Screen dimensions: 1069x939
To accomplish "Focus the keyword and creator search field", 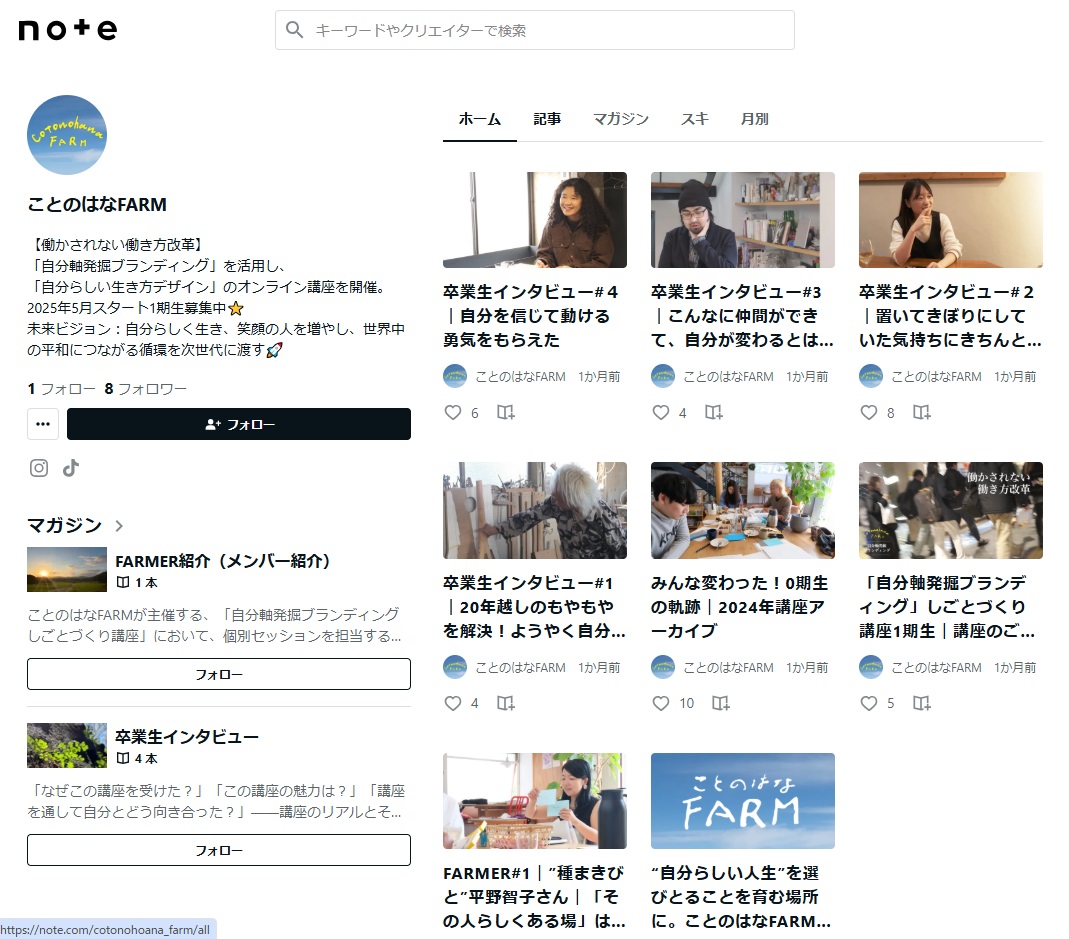I will coord(534,30).
